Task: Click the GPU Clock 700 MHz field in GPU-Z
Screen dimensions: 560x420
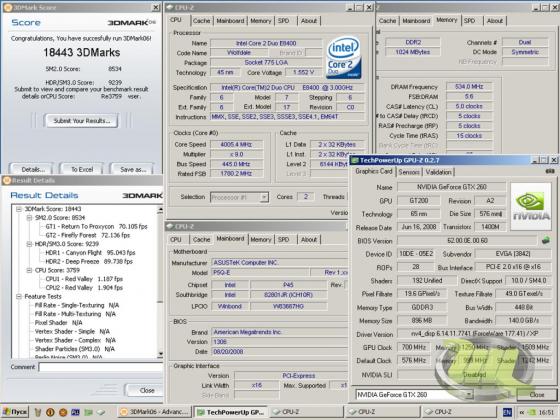Action: tap(414, 347)
